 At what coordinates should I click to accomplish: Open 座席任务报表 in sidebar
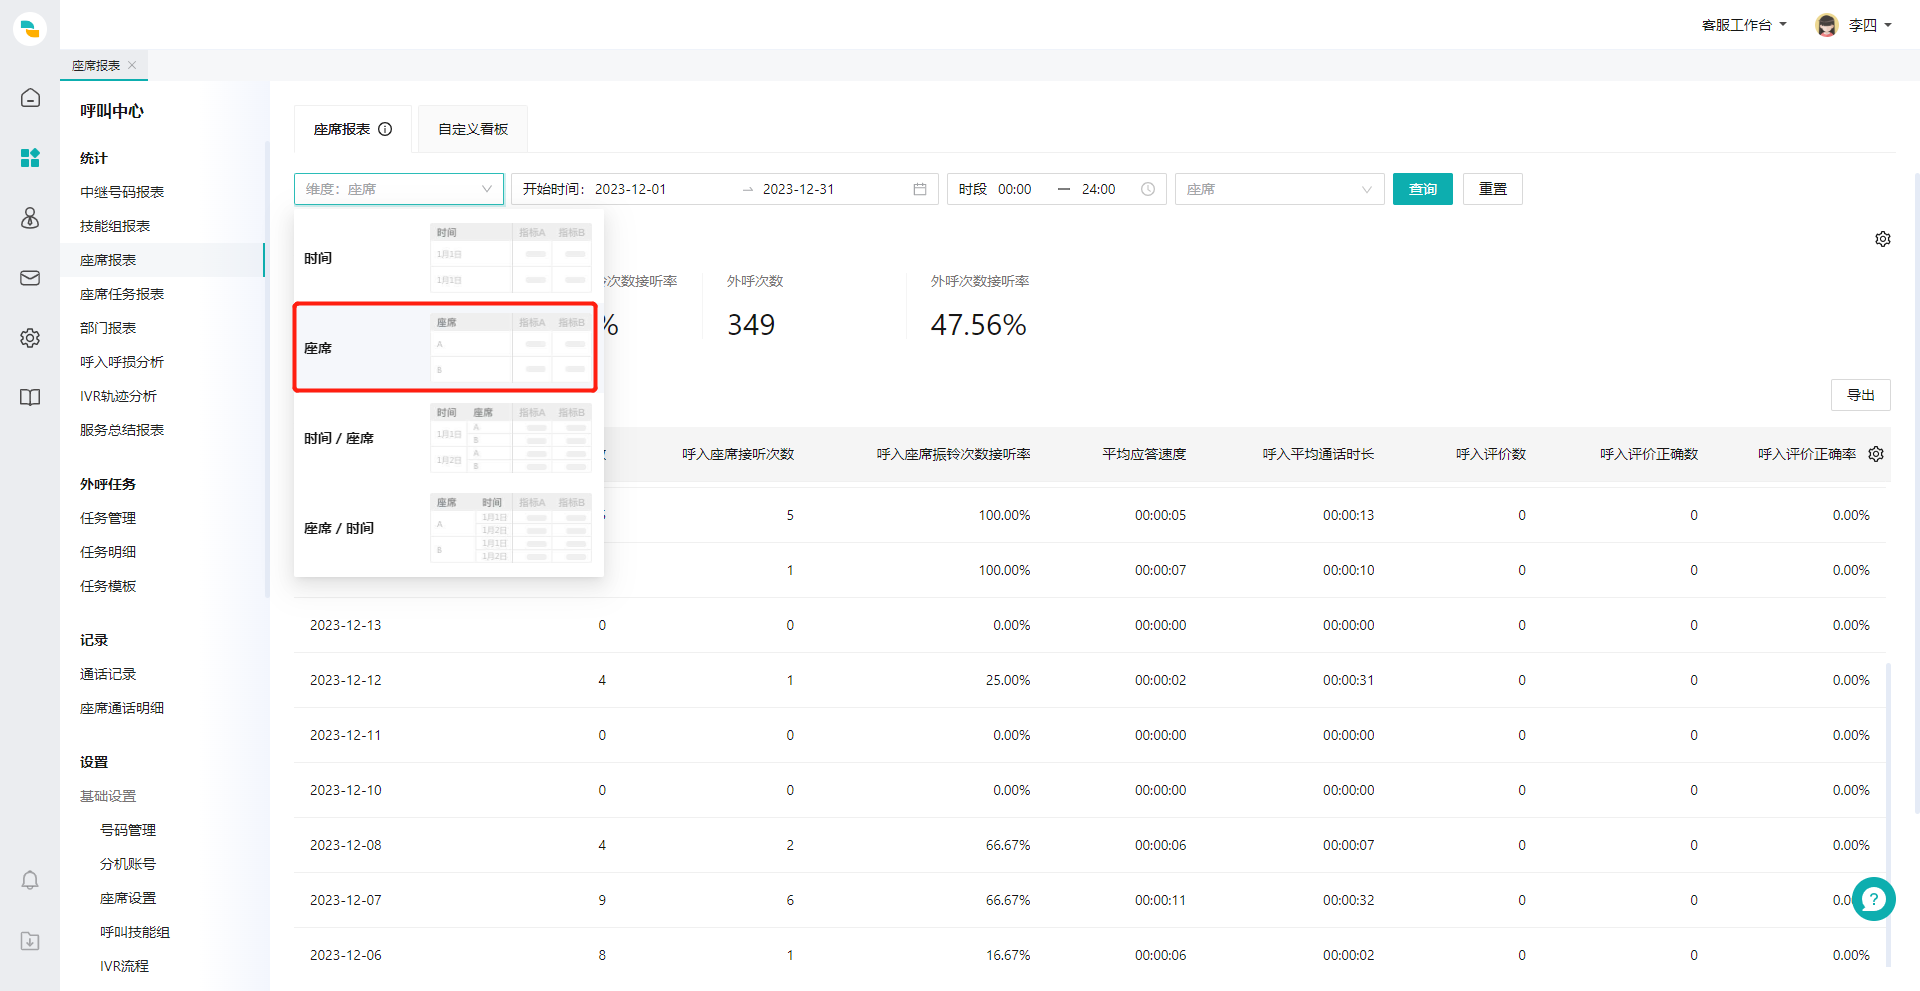pyautogui.click(x=122, y=294)
